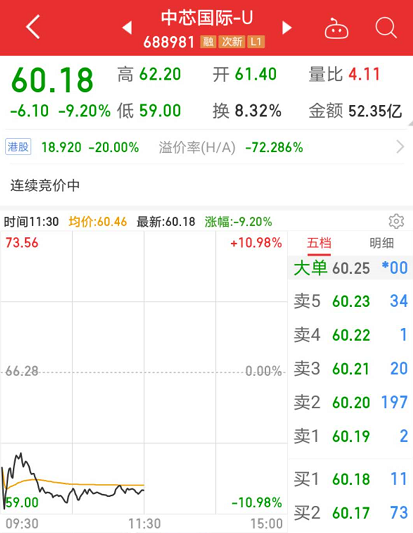Expand the Hong Kong stock row chevron
Viewport: 413px width, 533px height.
click(x=400, y=147)
